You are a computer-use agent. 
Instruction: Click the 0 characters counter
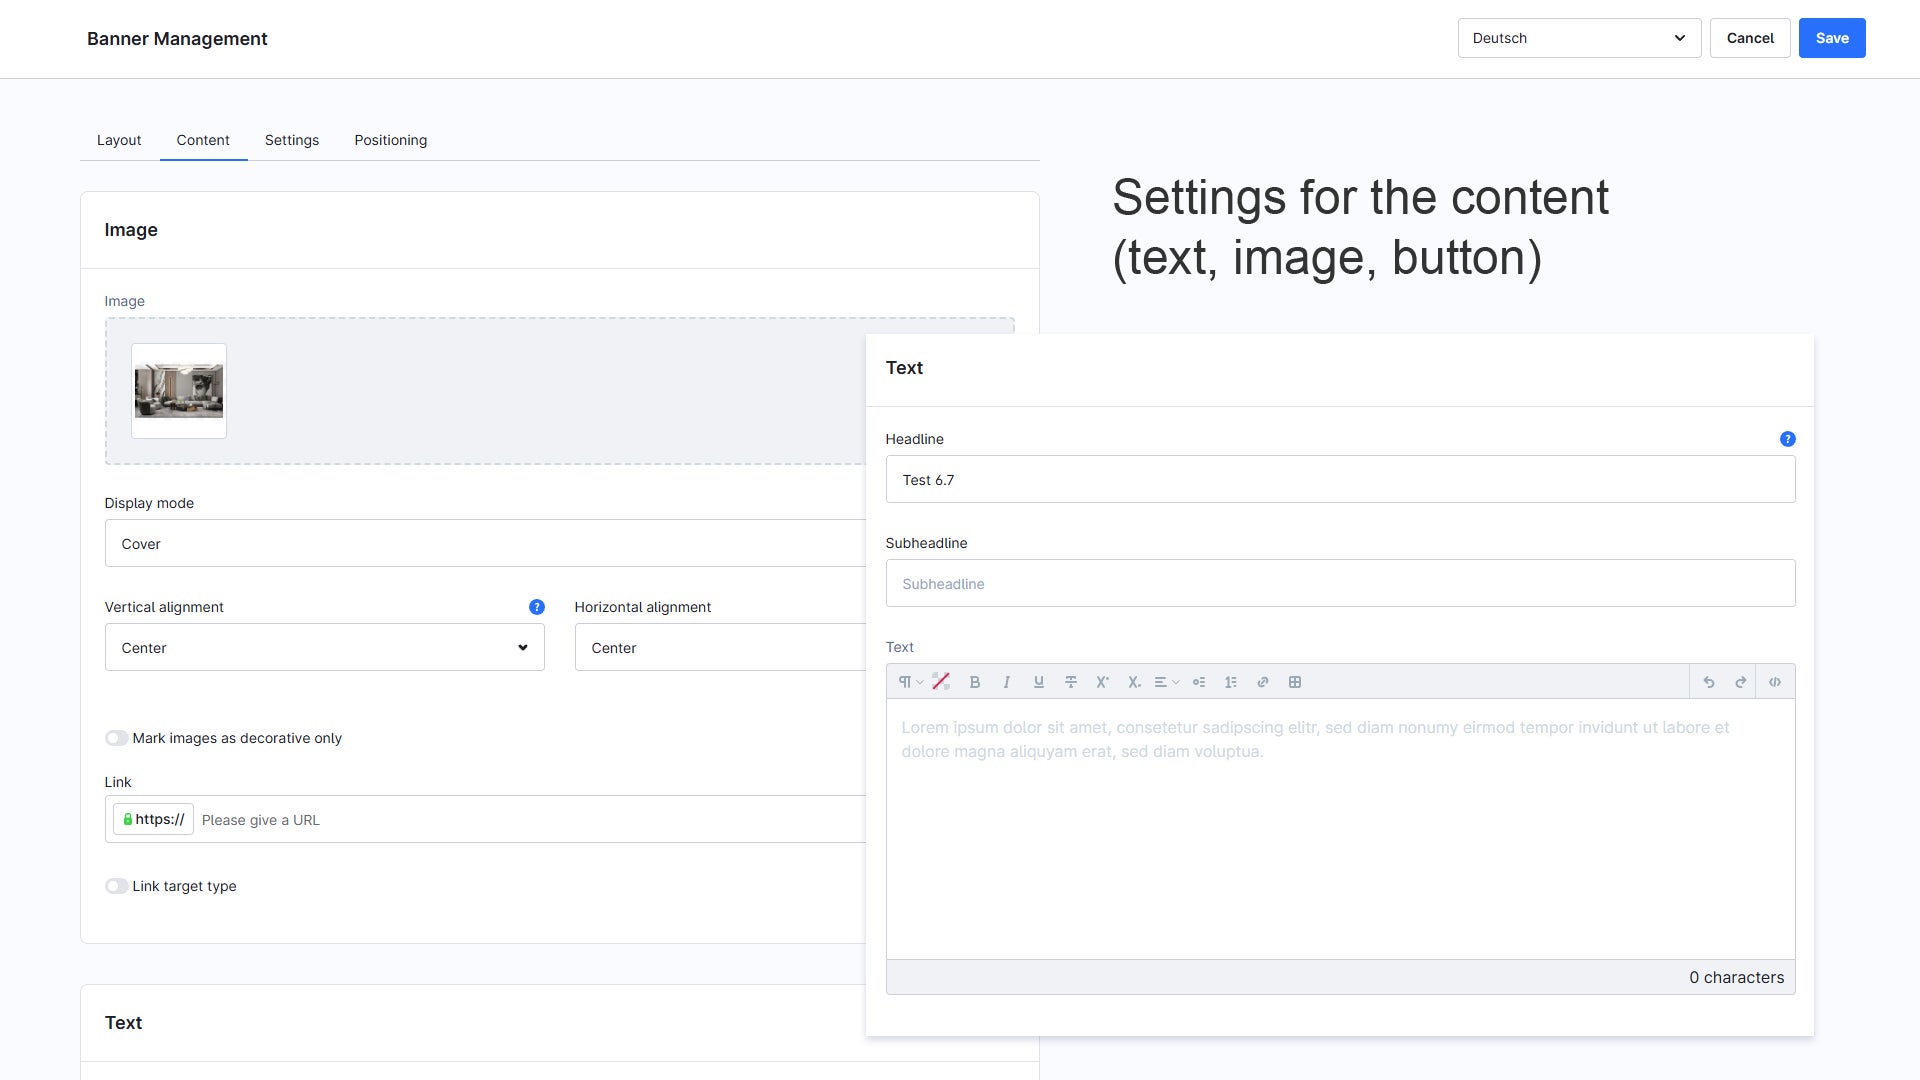(x=1736, y=977)
